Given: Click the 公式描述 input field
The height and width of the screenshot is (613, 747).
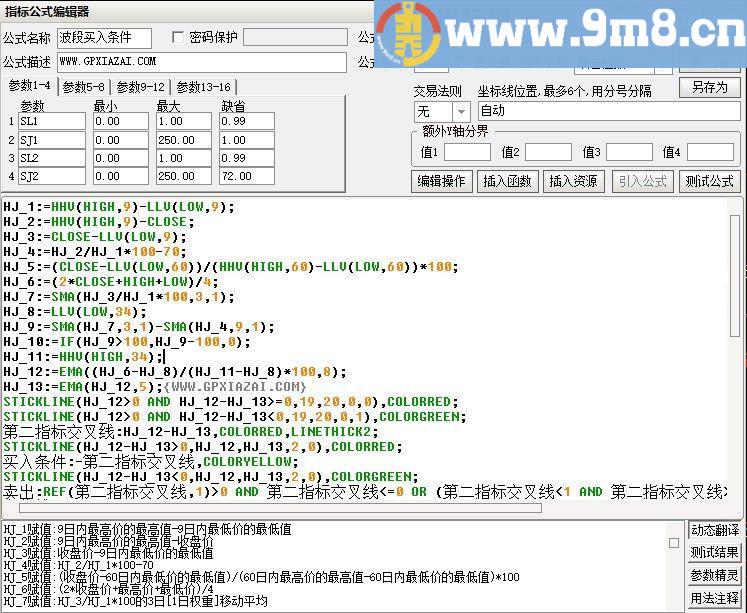Looking at the screenshot, I should (x=202, y=62).
